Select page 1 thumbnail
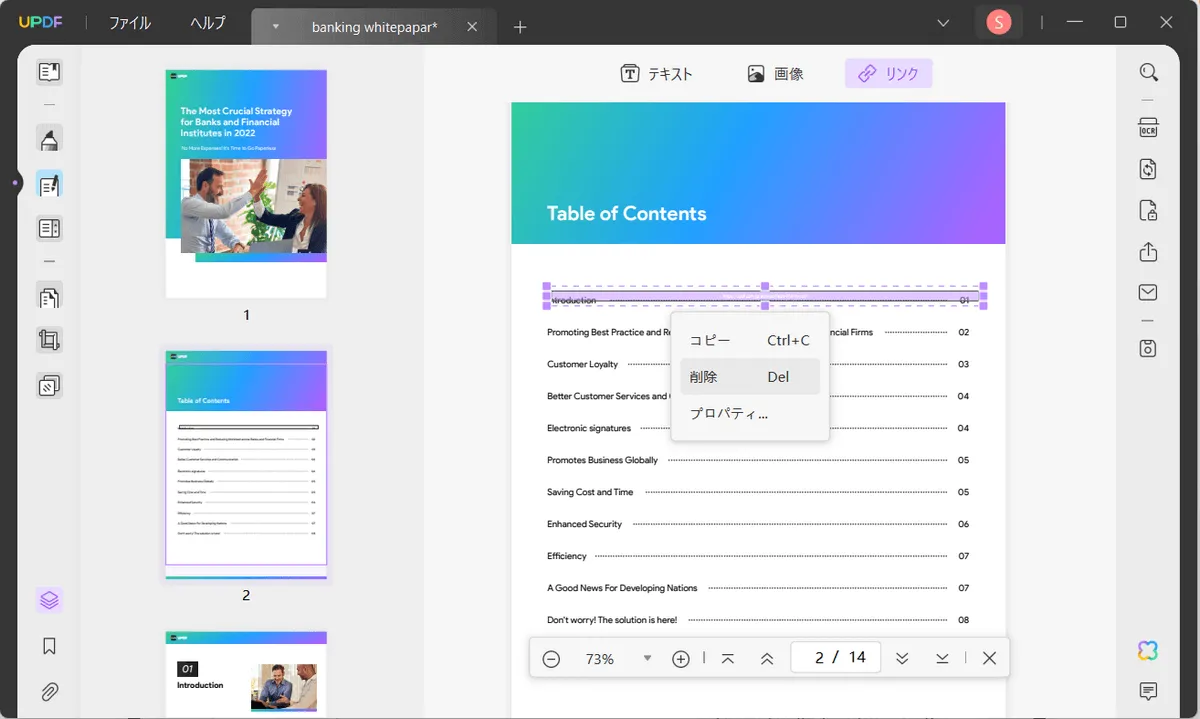 tap(246, 184)
